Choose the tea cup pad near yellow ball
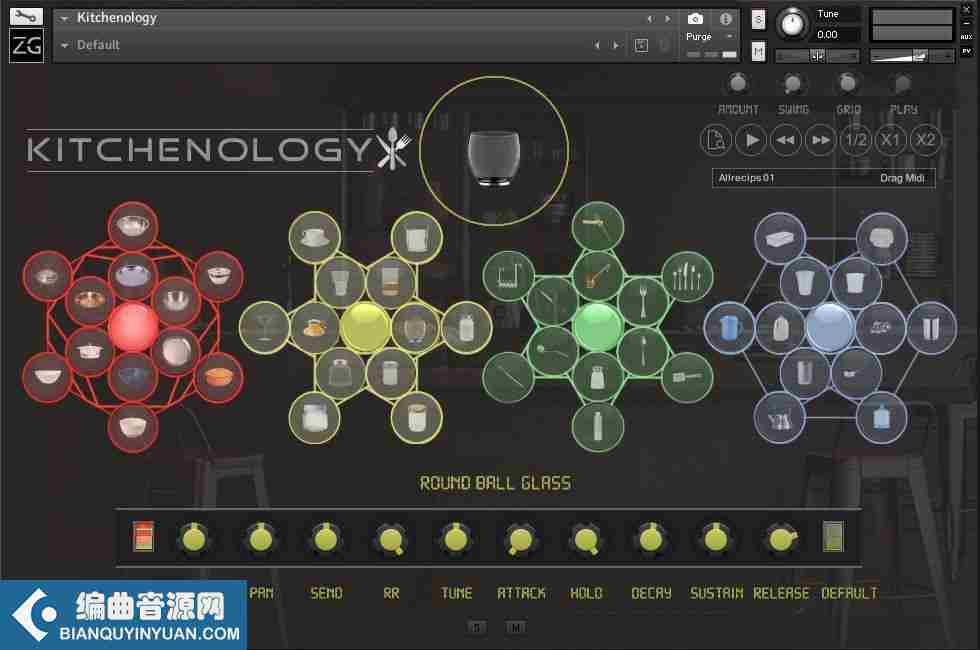 (x=315, y=328)
